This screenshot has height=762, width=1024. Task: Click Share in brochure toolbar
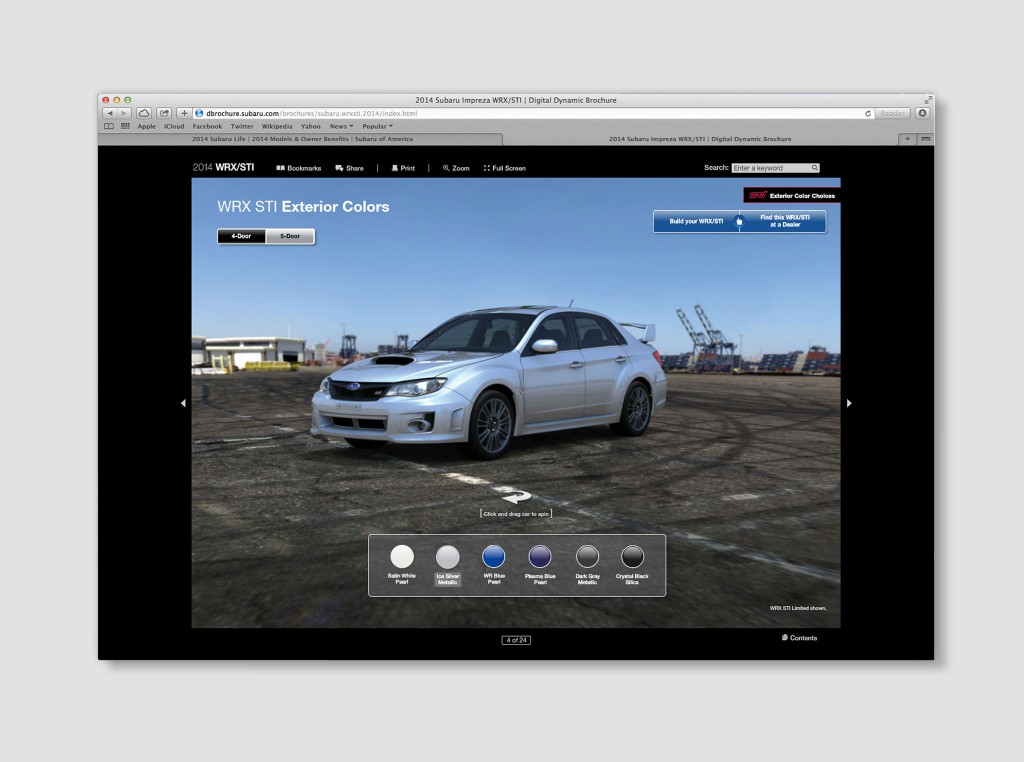point(349,168)
